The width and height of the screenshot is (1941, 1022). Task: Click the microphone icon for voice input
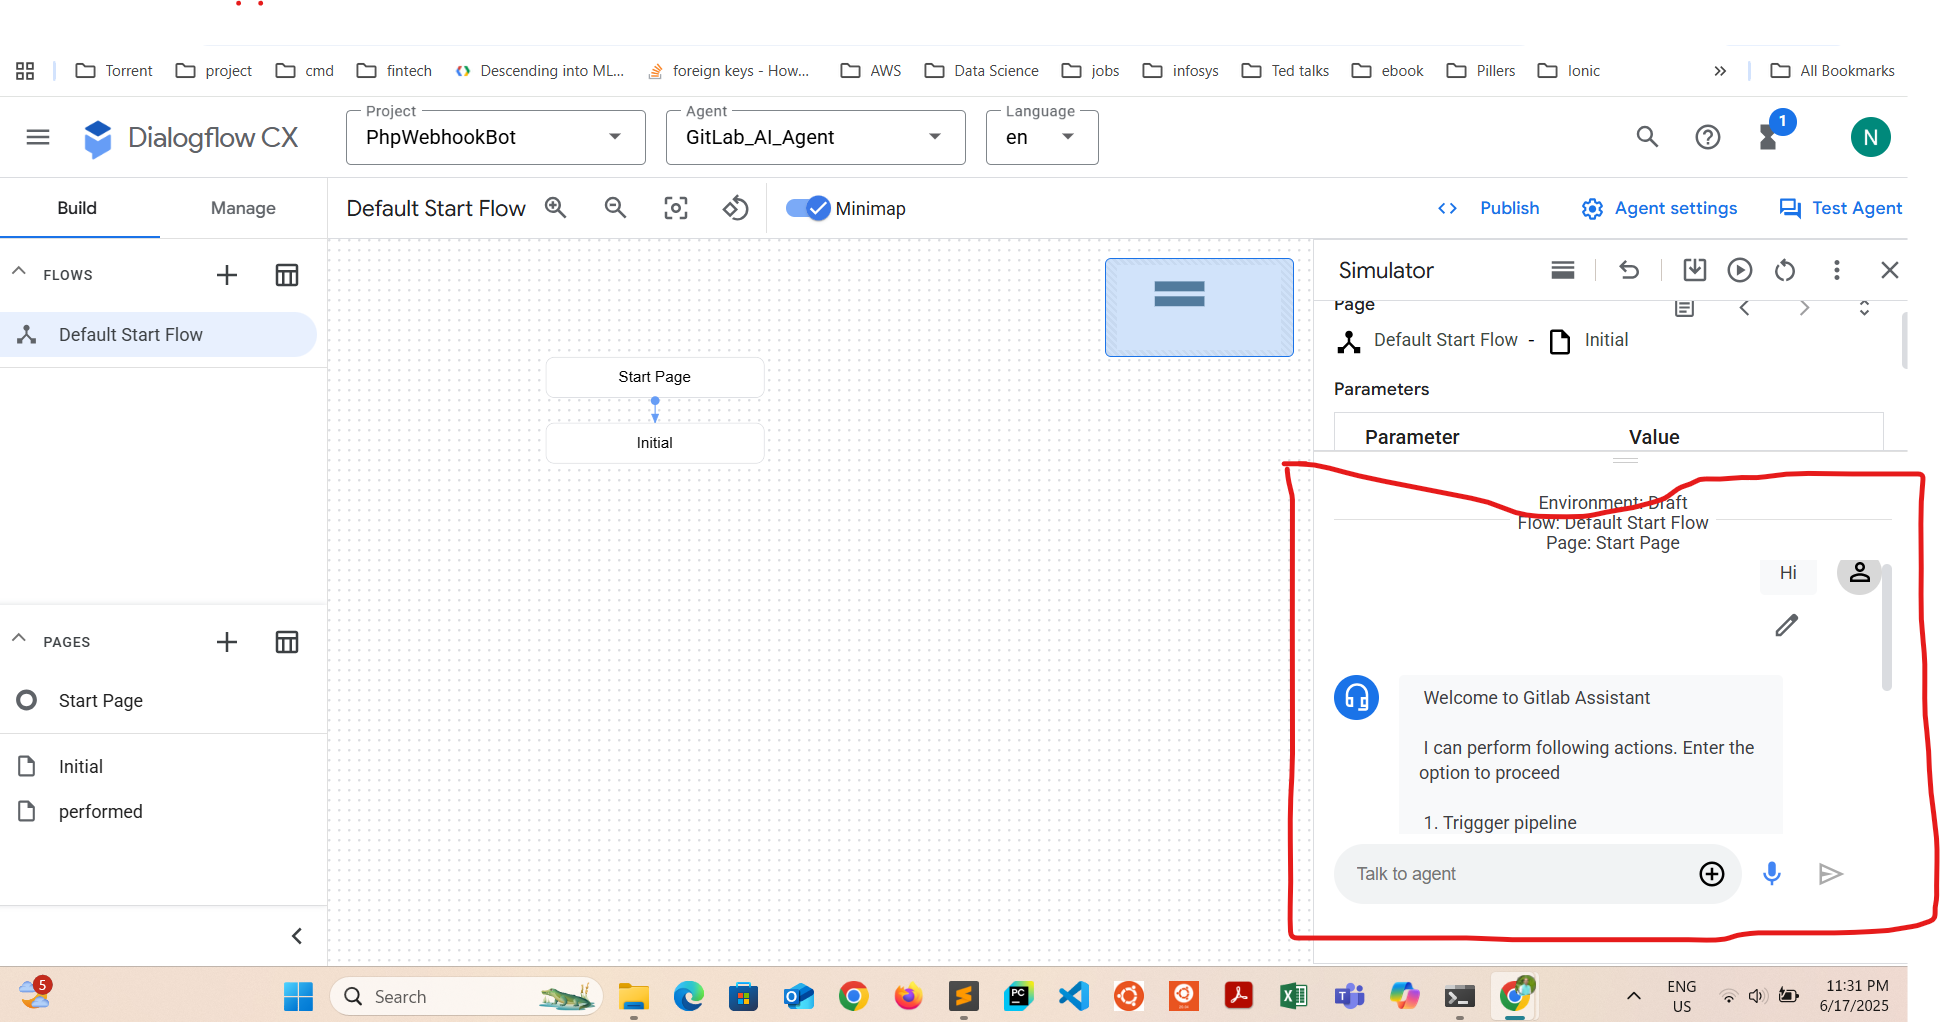pos(1772,874)
